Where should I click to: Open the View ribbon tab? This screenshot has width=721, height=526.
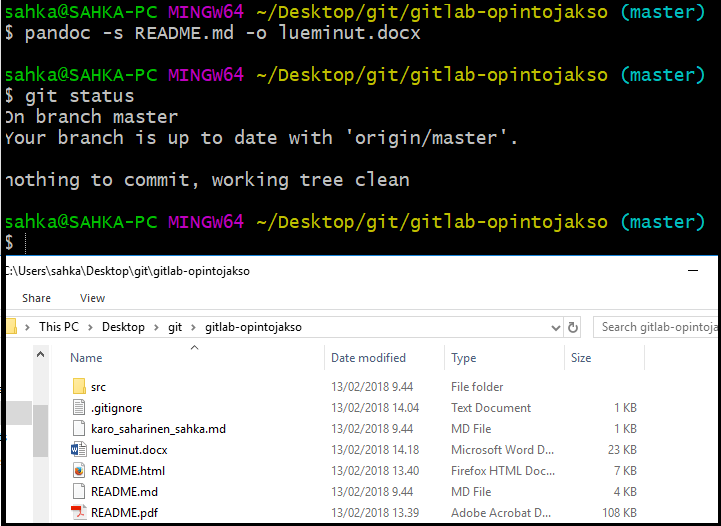click(x=92, y=298)
